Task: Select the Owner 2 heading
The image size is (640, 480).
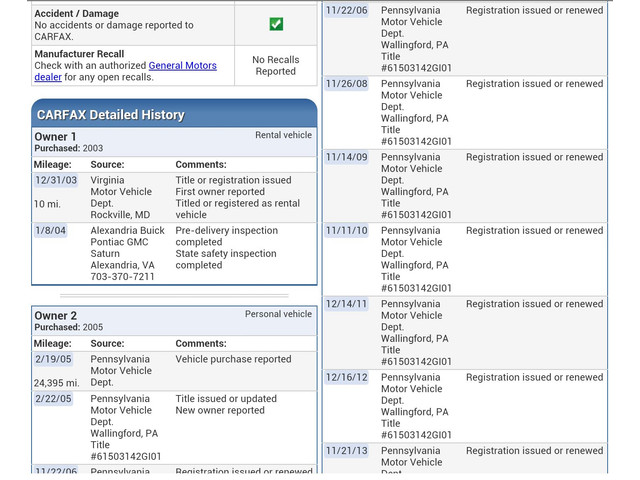Action: coord(55,316)
